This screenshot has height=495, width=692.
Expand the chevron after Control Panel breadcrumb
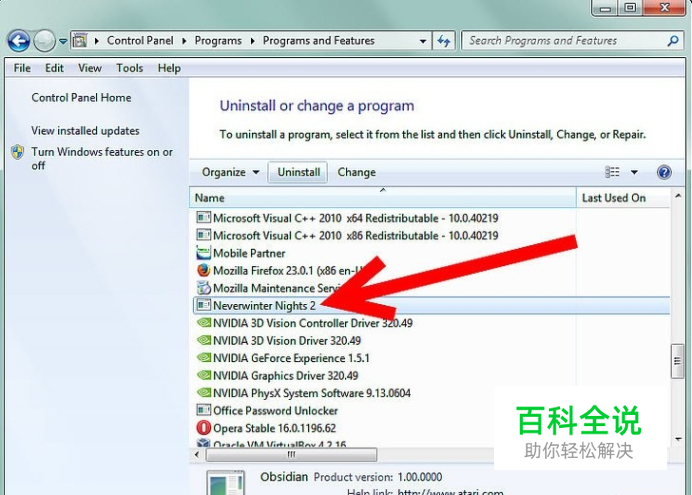[x=184, y=41]
